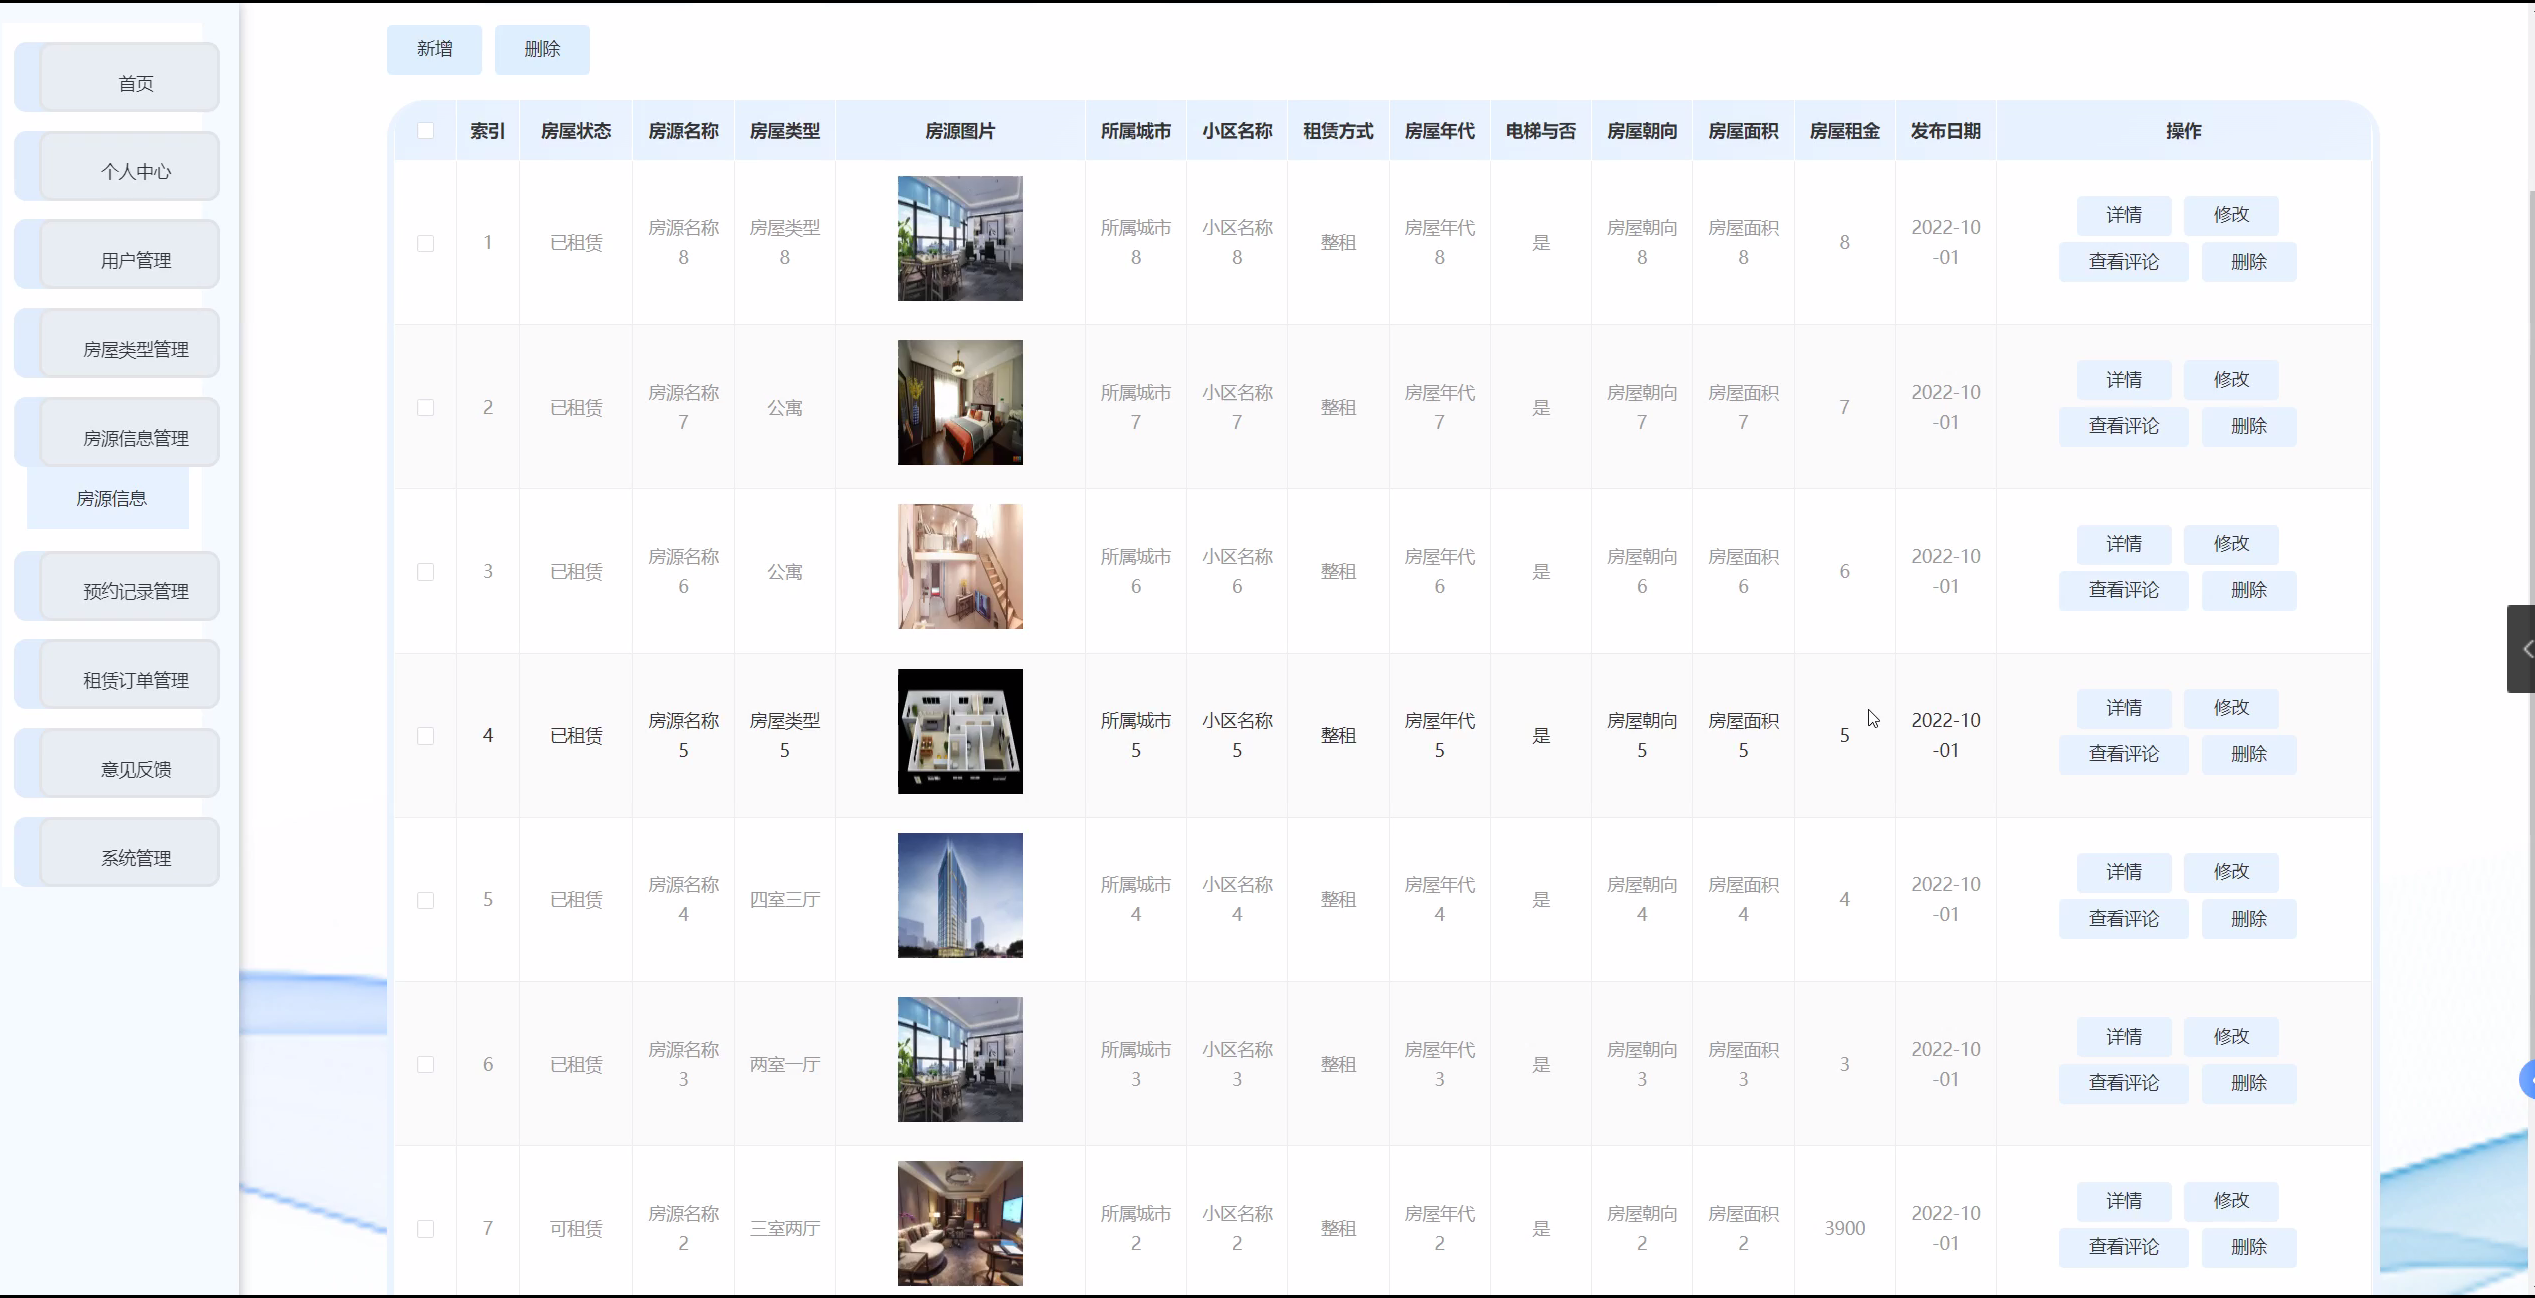Check the checkbox for row index 3
The width and height of the screenshot is (2535, 1298).
(426, 571)
